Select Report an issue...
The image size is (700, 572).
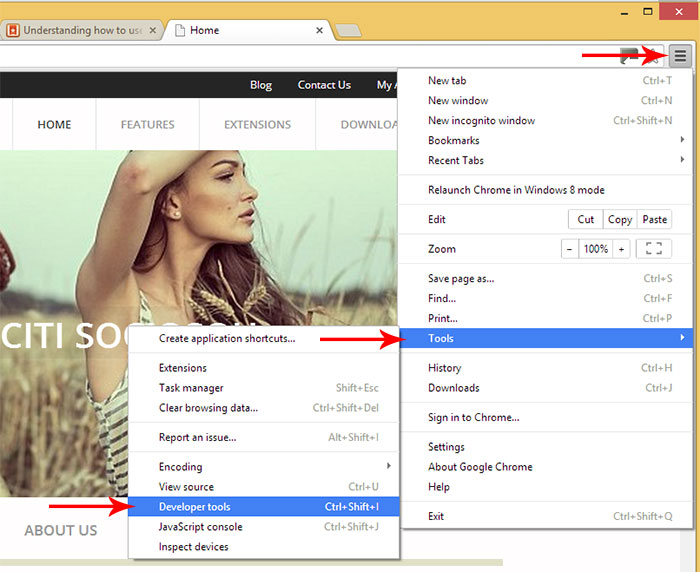tap(264, 437)
